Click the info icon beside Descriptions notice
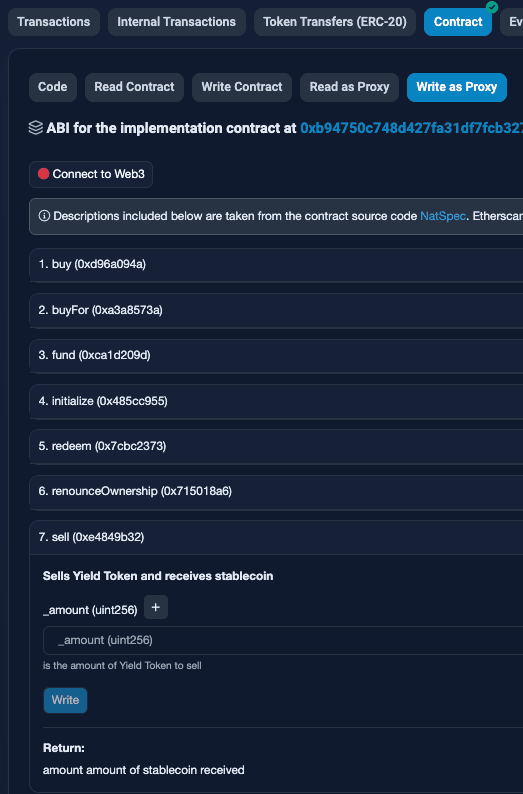523x794 pixels. pyautogui.click(x=44, y=216)
